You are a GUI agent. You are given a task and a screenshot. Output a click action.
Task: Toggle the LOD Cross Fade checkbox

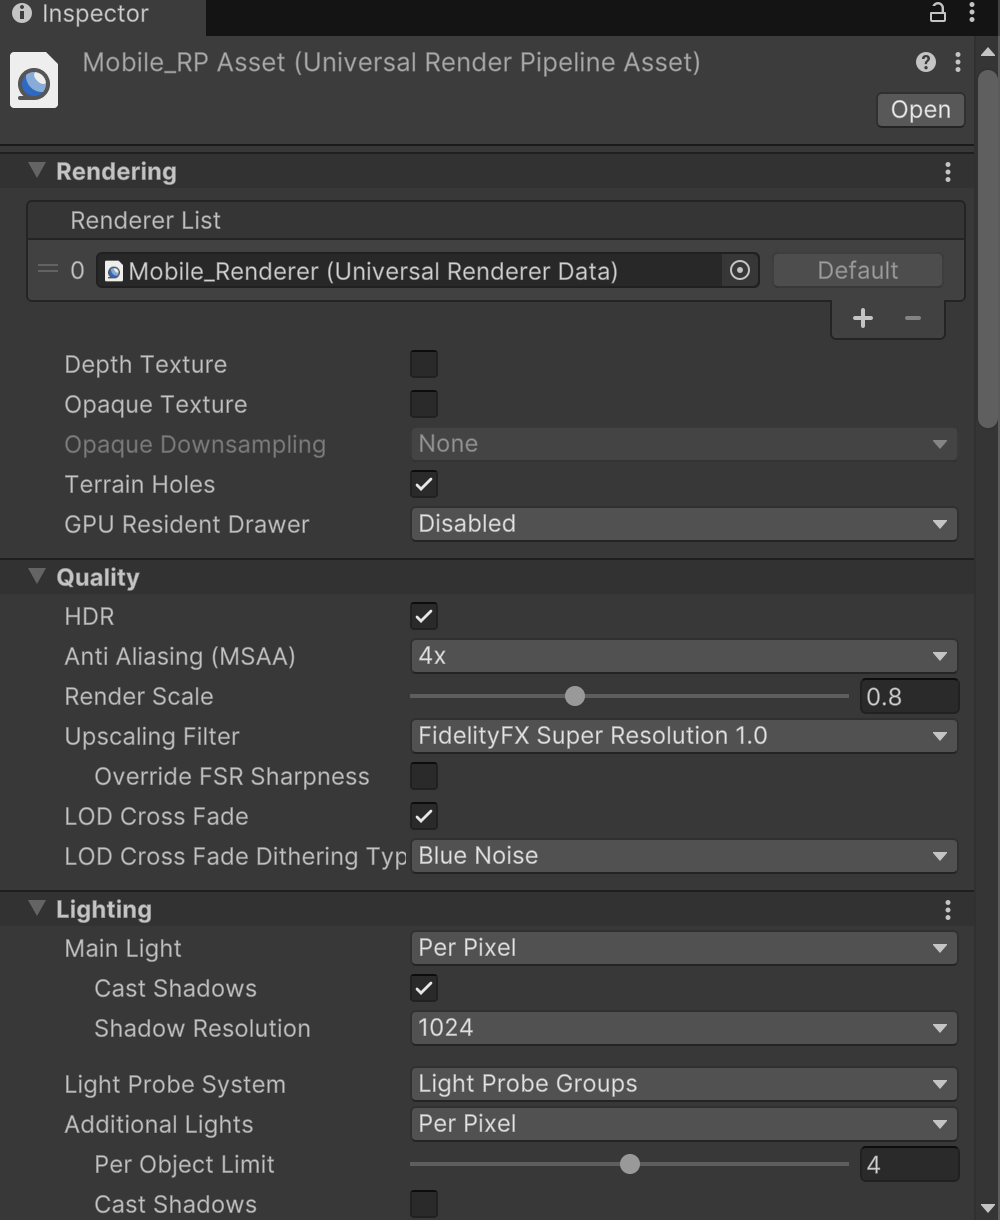[424, 816]
